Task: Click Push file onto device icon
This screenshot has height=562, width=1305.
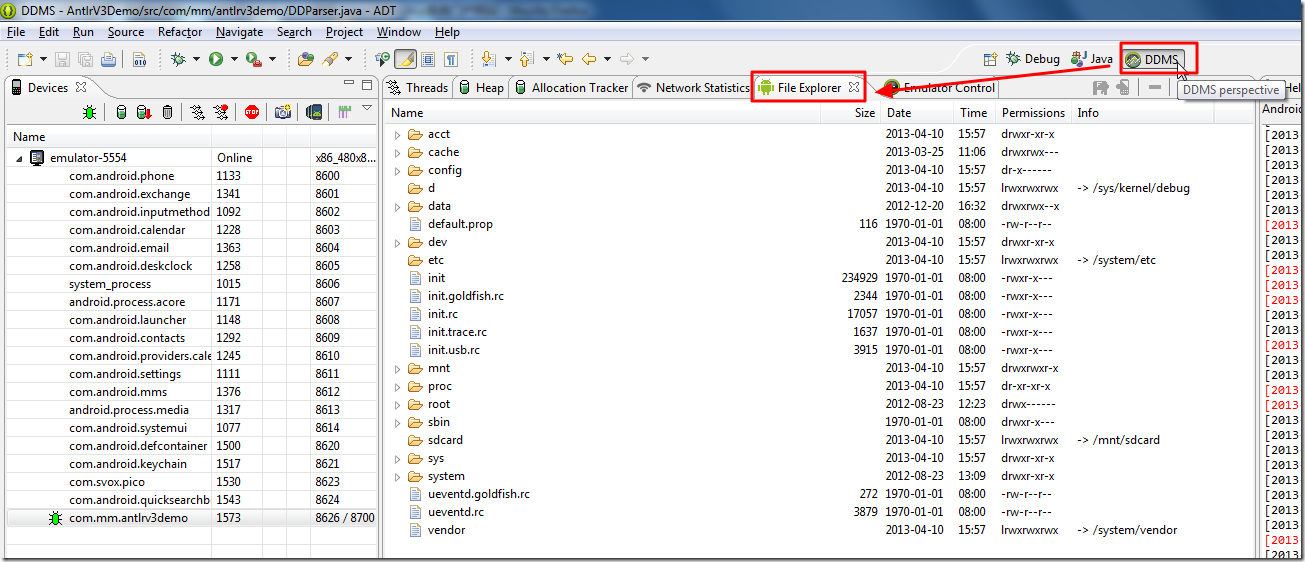Action: click(x=1123, y=88)
